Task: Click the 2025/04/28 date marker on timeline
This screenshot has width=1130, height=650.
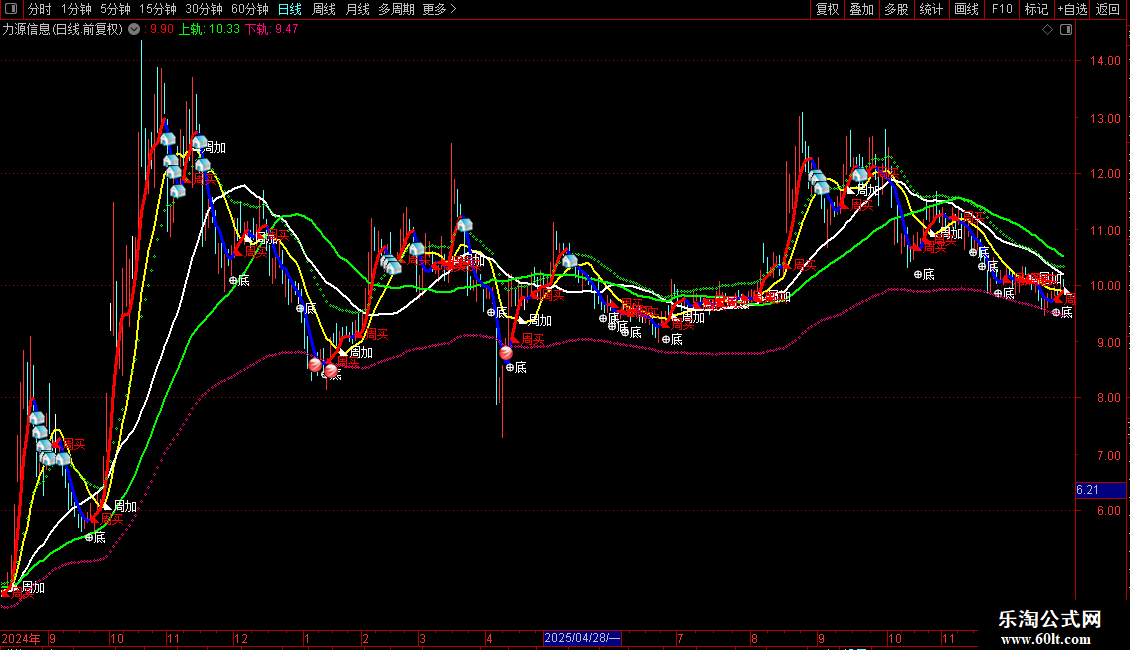Action: 582,638
